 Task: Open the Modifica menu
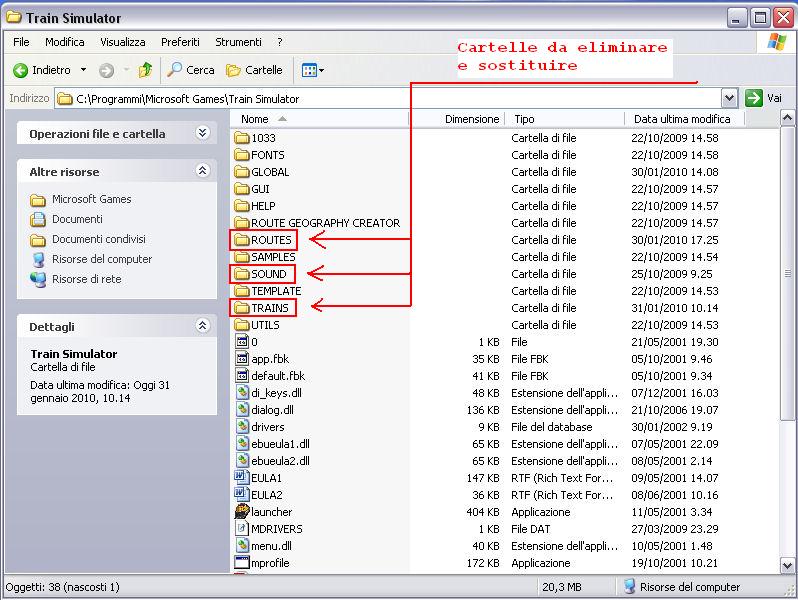pyautogui.click(x=65, y=42)
